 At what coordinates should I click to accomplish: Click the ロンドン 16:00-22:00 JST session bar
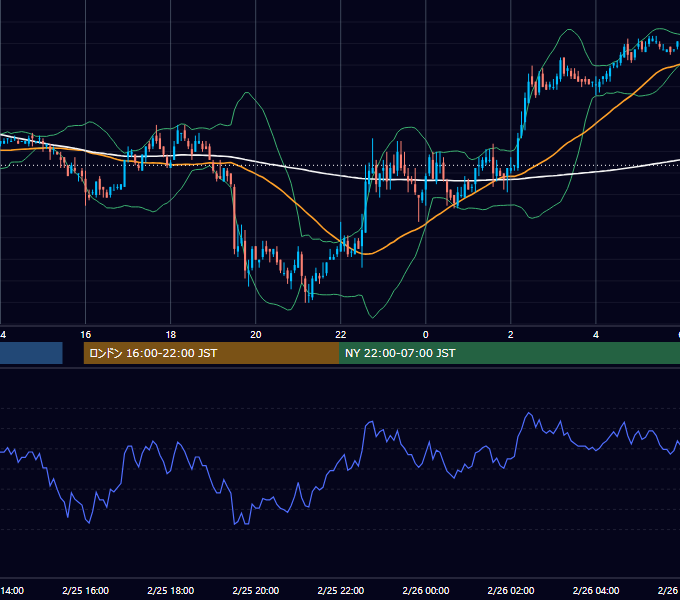pos(211,353)
